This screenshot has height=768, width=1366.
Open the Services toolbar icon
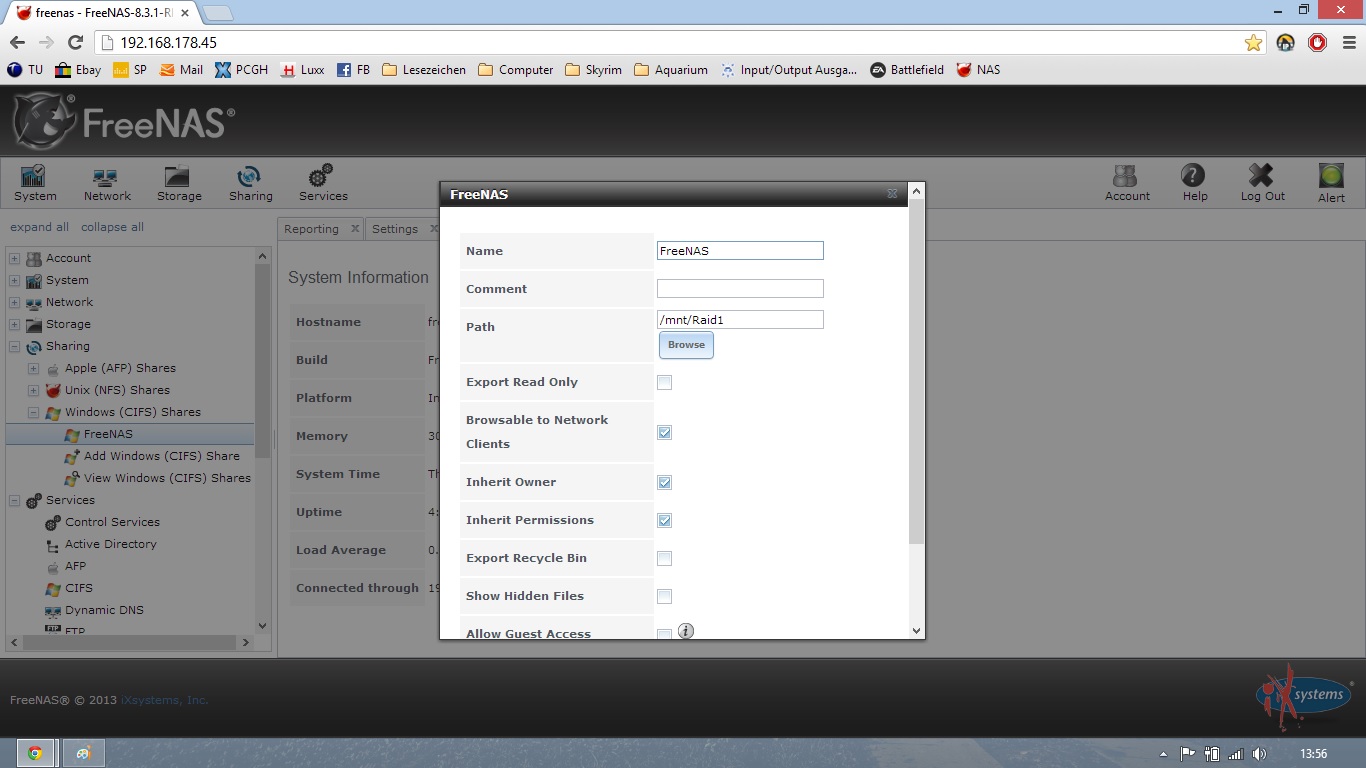click(x=323, y=184)
